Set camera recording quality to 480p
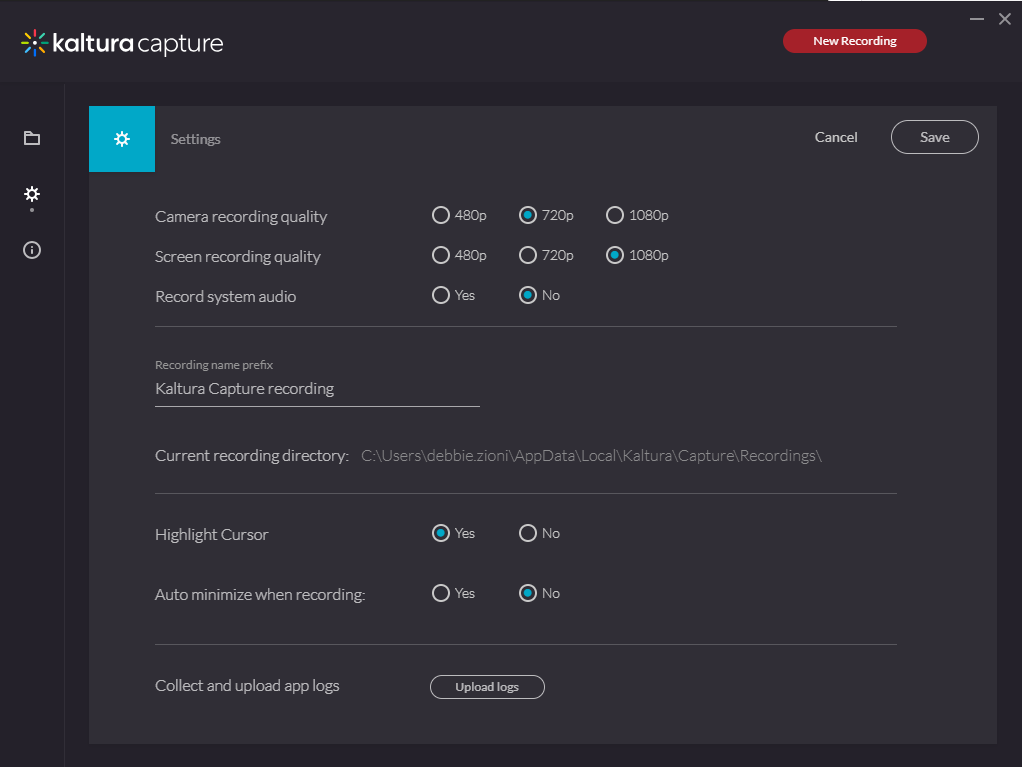Viewport: 1022px width, 767px height. [441, 215]
